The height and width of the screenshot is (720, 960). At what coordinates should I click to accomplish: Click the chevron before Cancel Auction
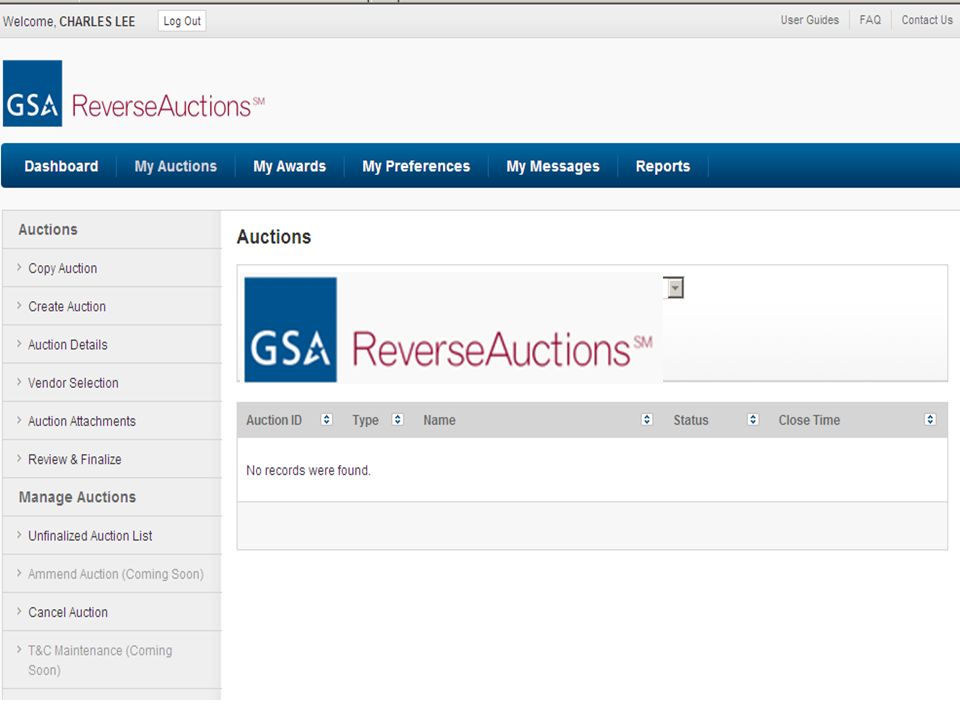coord(19,612)
